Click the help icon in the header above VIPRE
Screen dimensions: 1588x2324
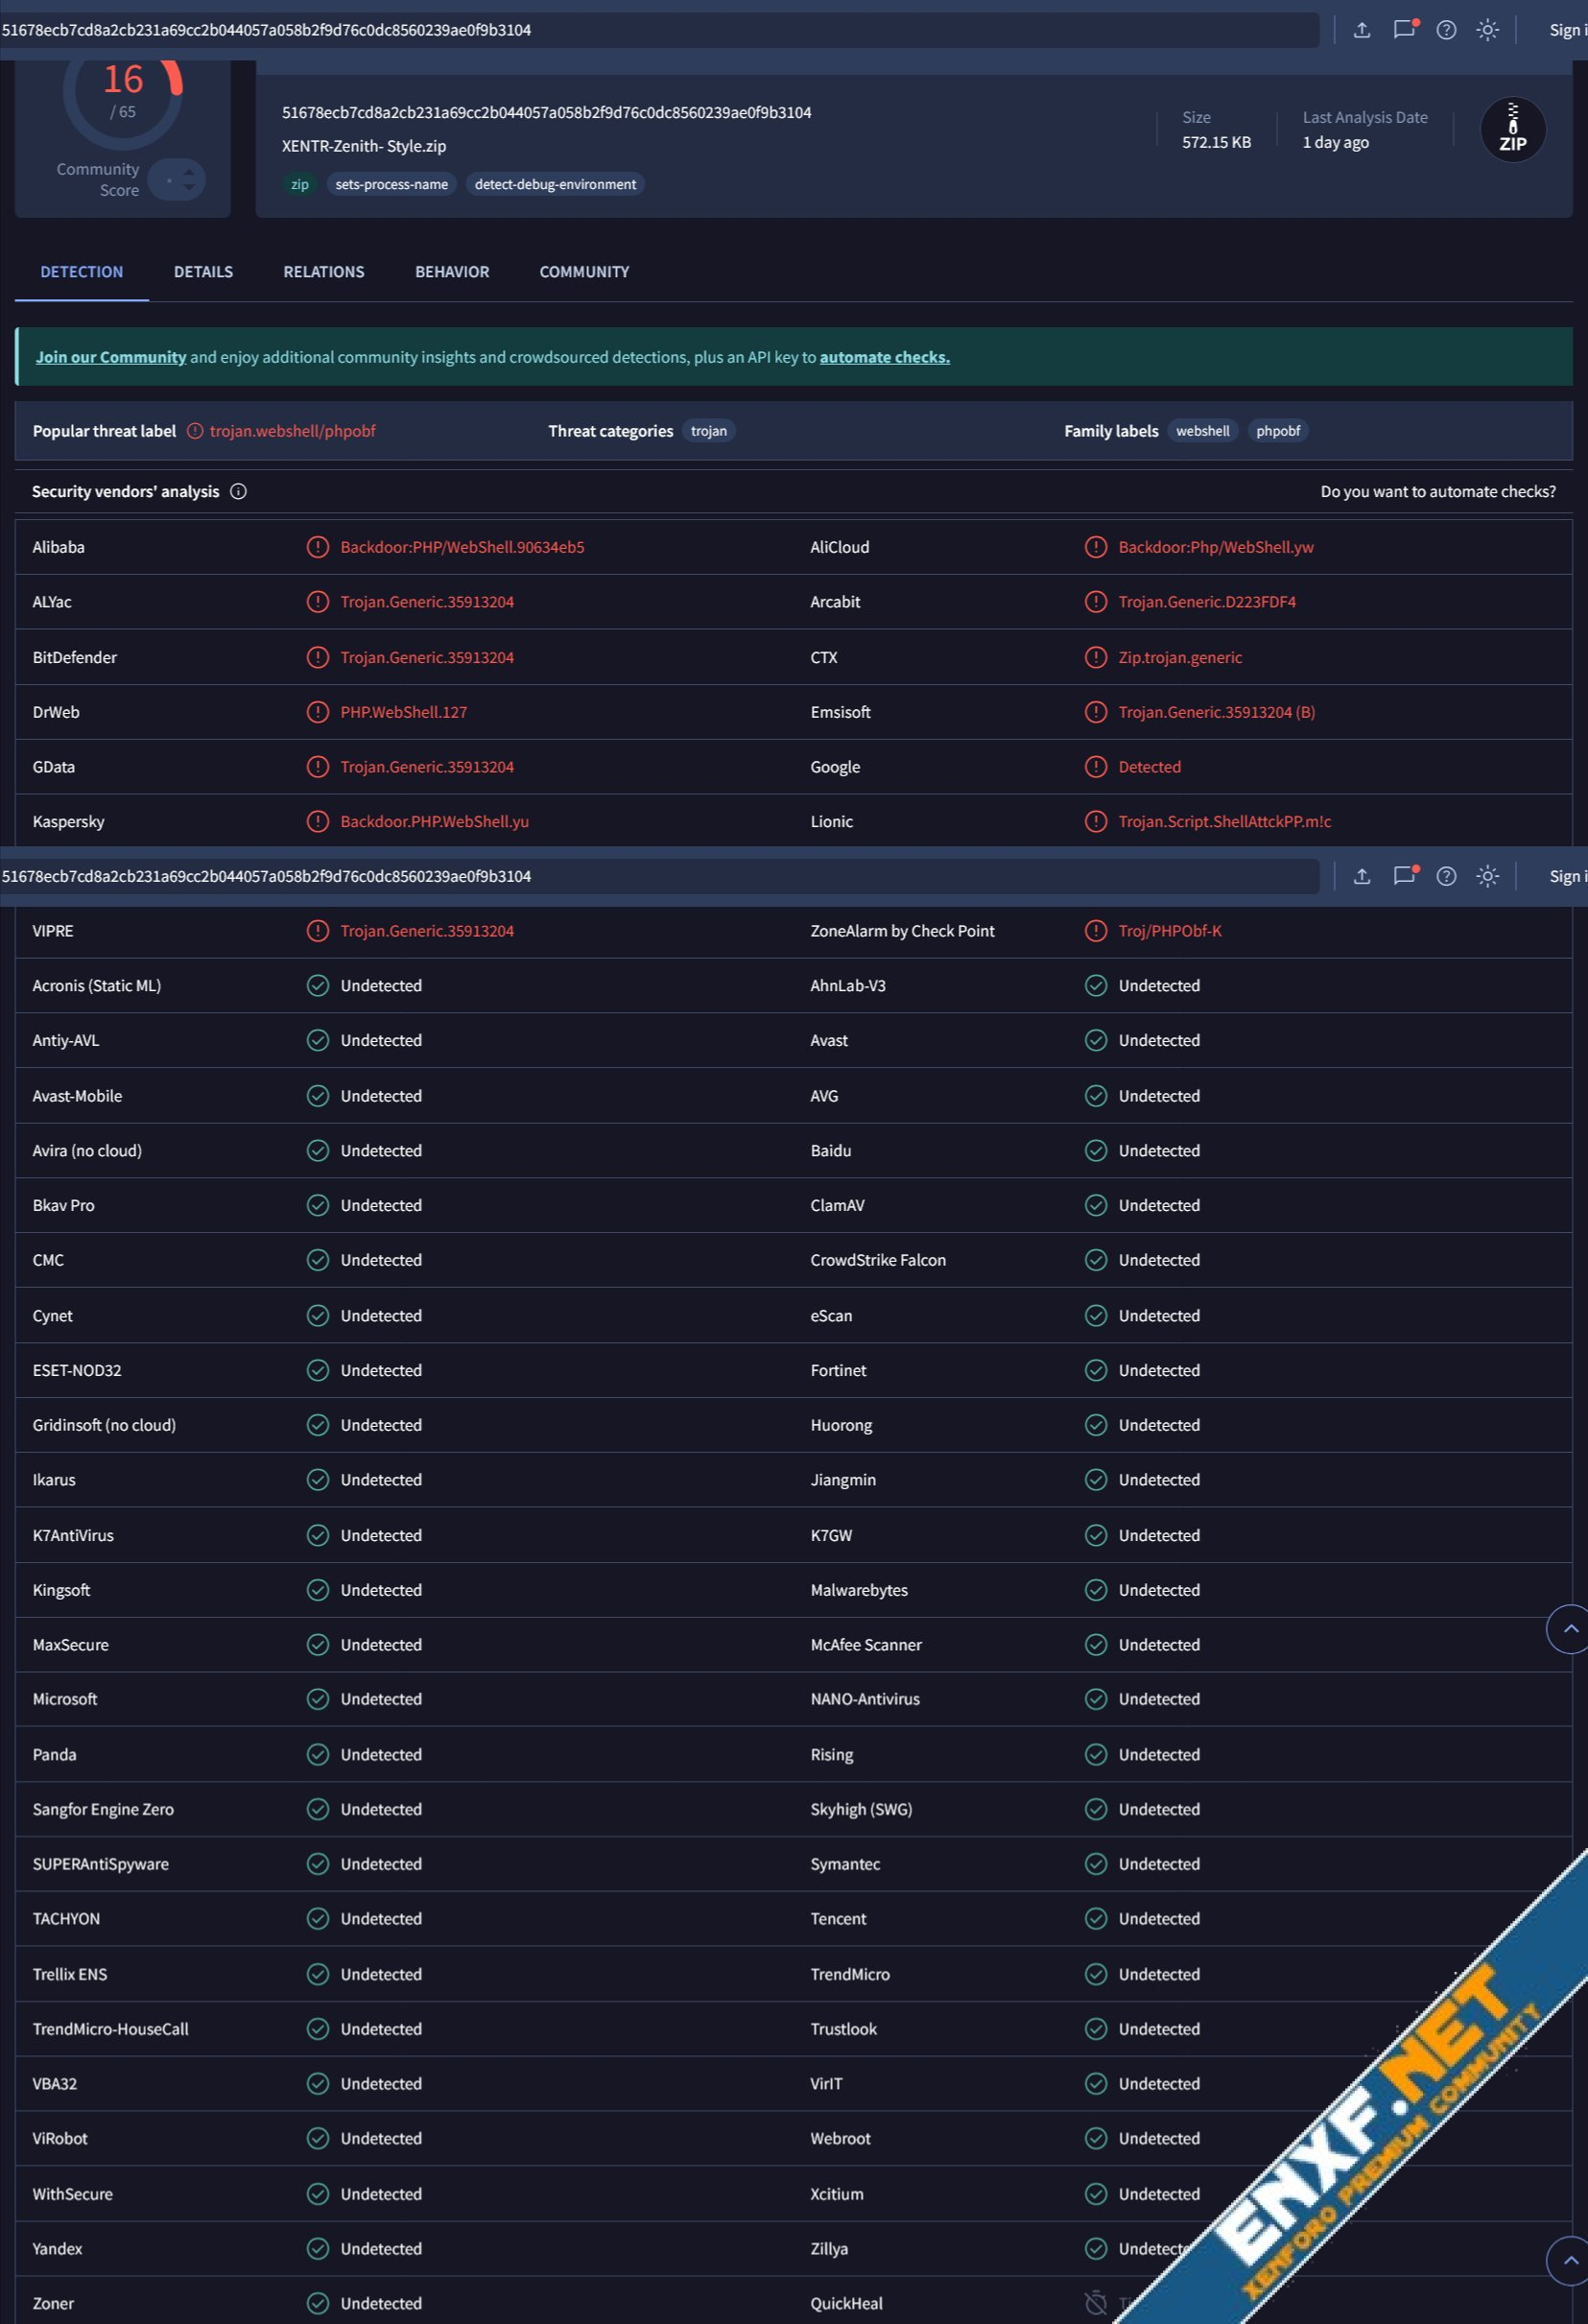coord(1447,876)
